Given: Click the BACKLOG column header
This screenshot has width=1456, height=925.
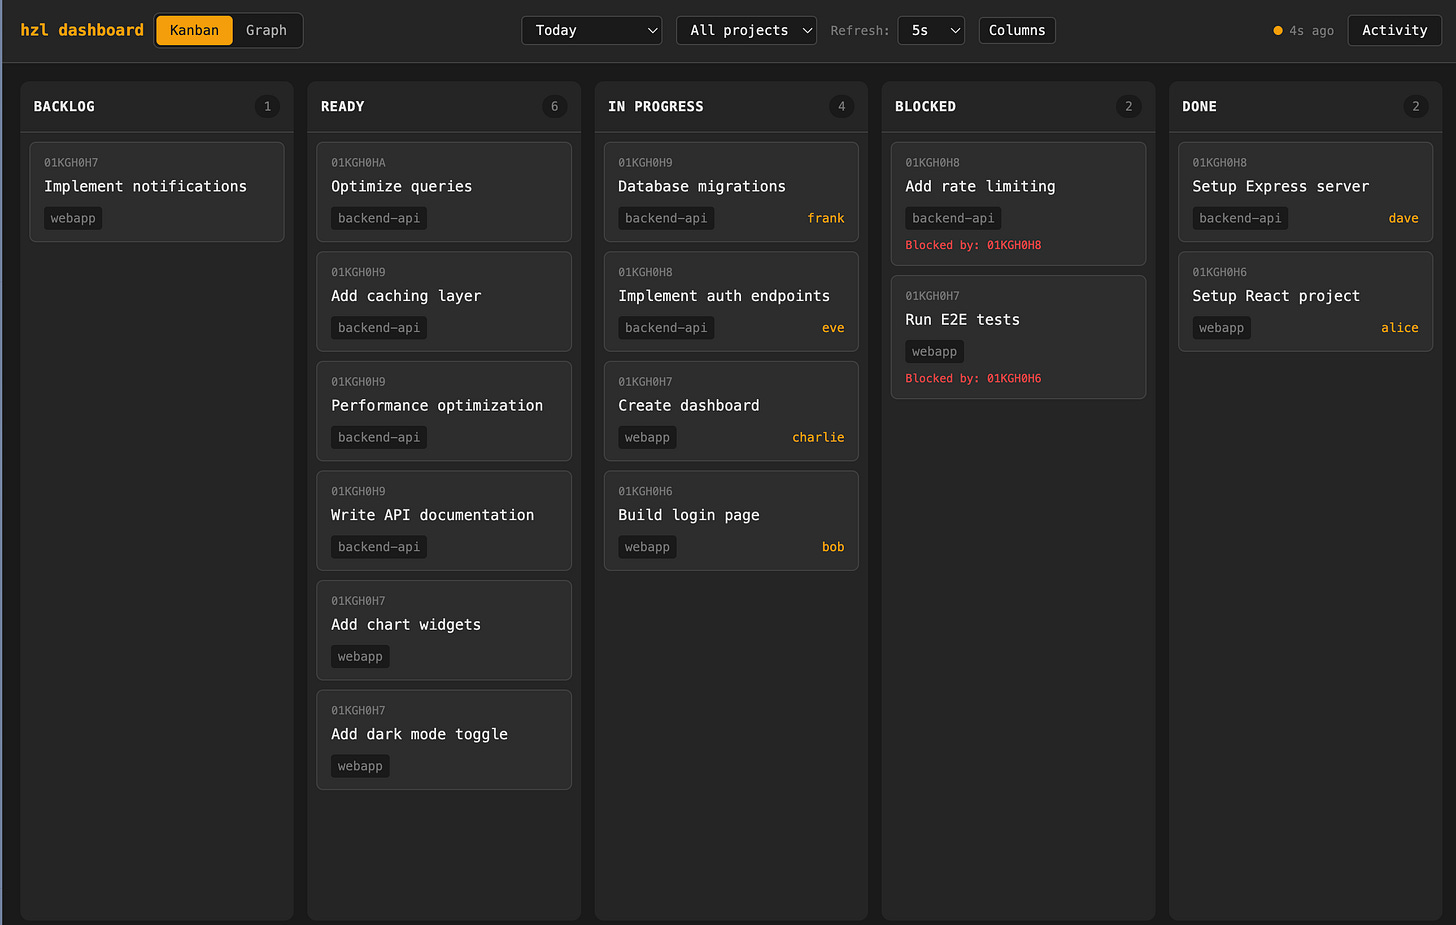Looking at the screenshot, I should coord(64,106).
